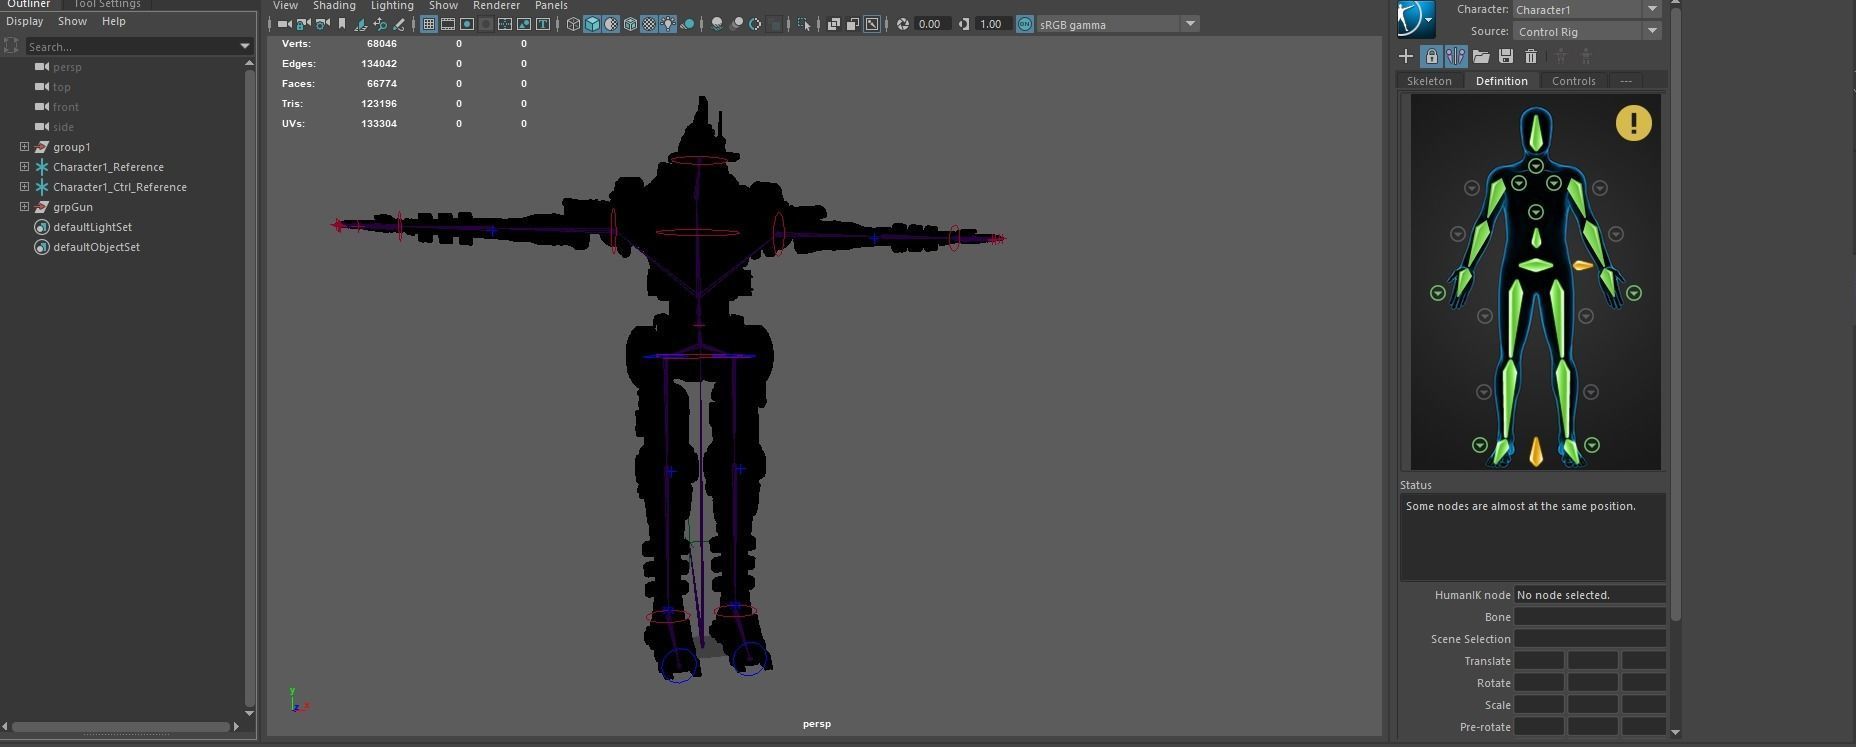Toggle Use Default Material icon
The height and width of the screenshot is (747, 1856).
(x=611, y=24)
